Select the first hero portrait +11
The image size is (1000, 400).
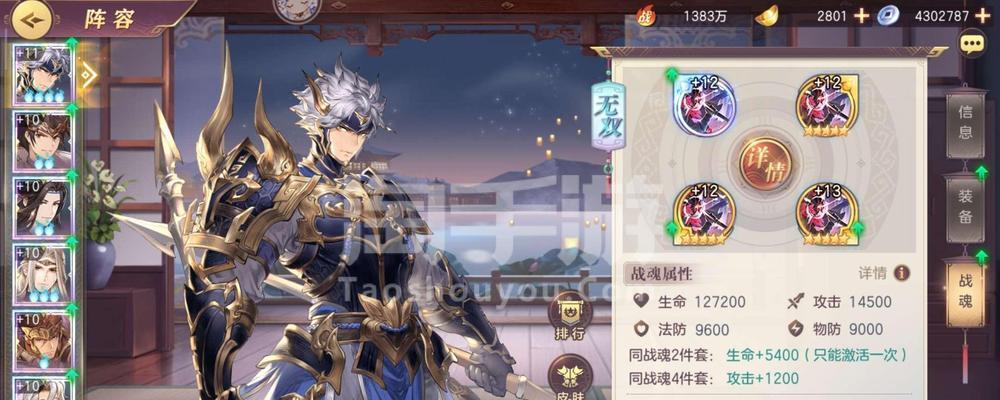tap(42, 75)
